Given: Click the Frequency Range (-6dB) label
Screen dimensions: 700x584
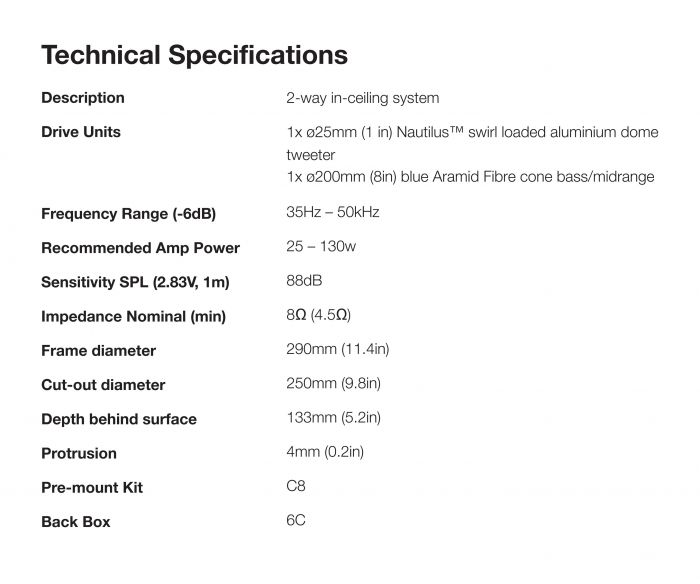Looking at the screenshot, I should 128,214.
